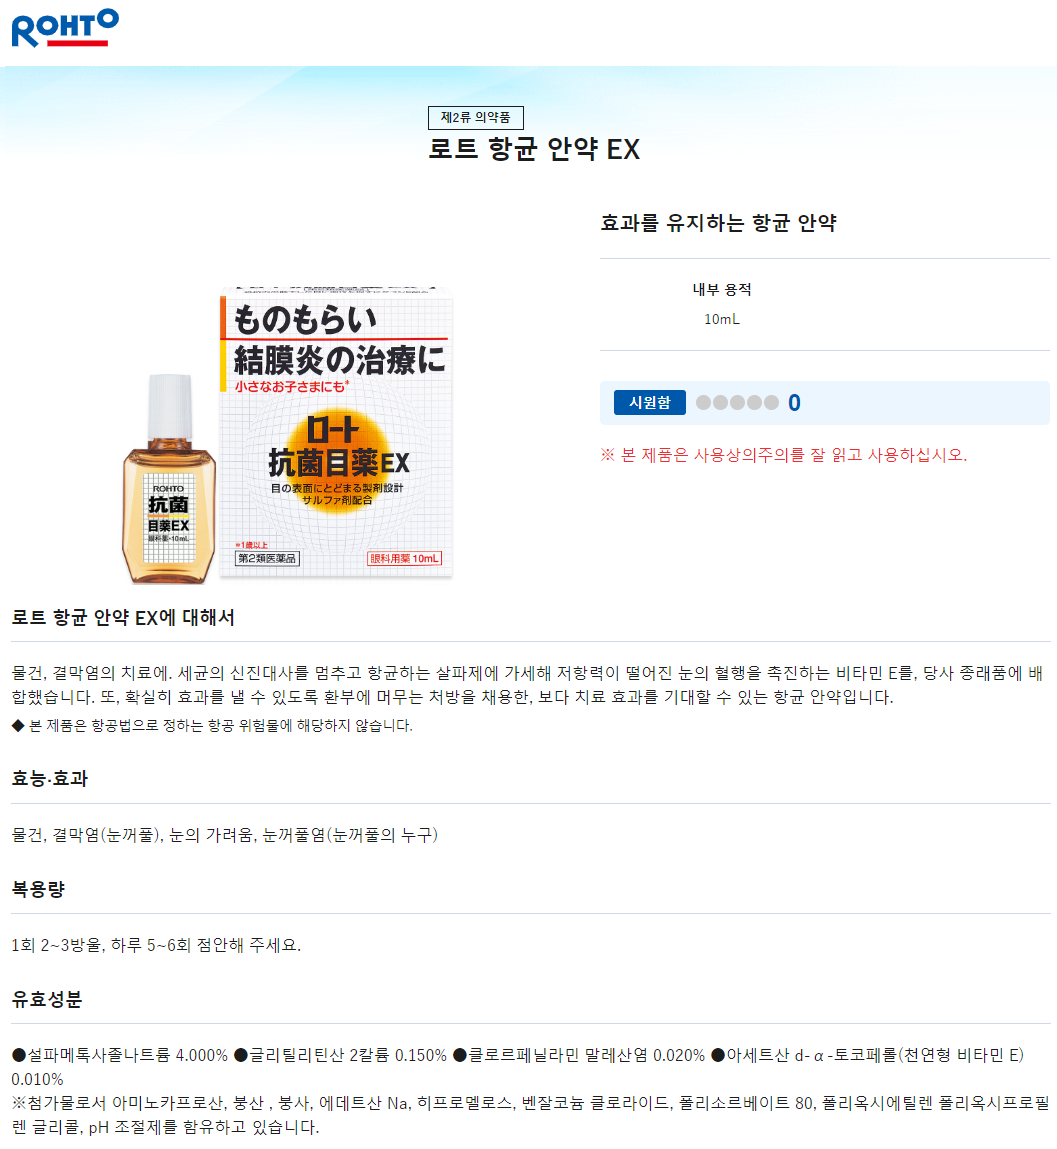Select the first cooling level dot
Screen dimensions: 1057x1149
click(703, 402)
